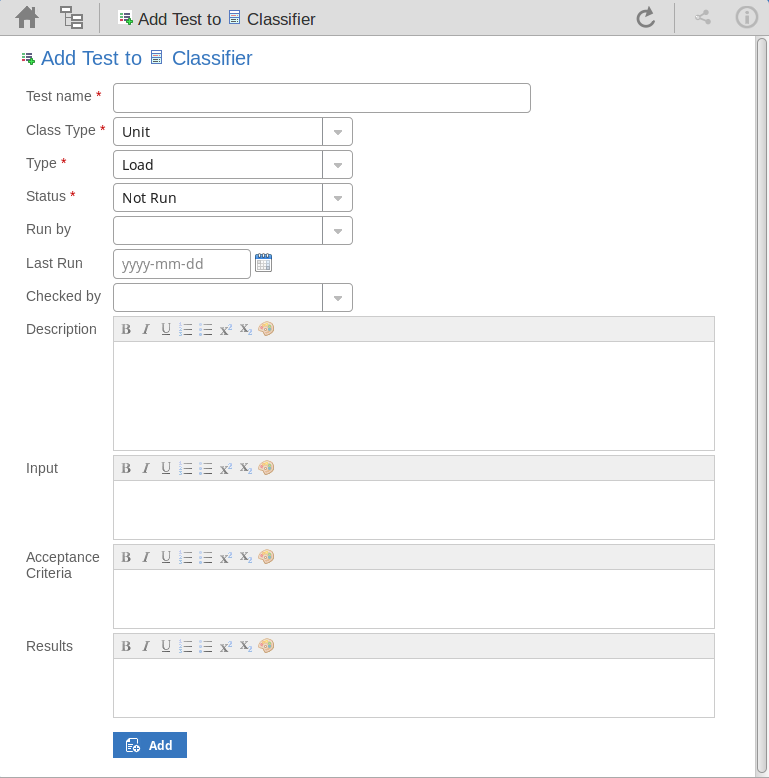
Task: Apply subscript in Results editor toolbar
Action: click(x=246, y=646)
